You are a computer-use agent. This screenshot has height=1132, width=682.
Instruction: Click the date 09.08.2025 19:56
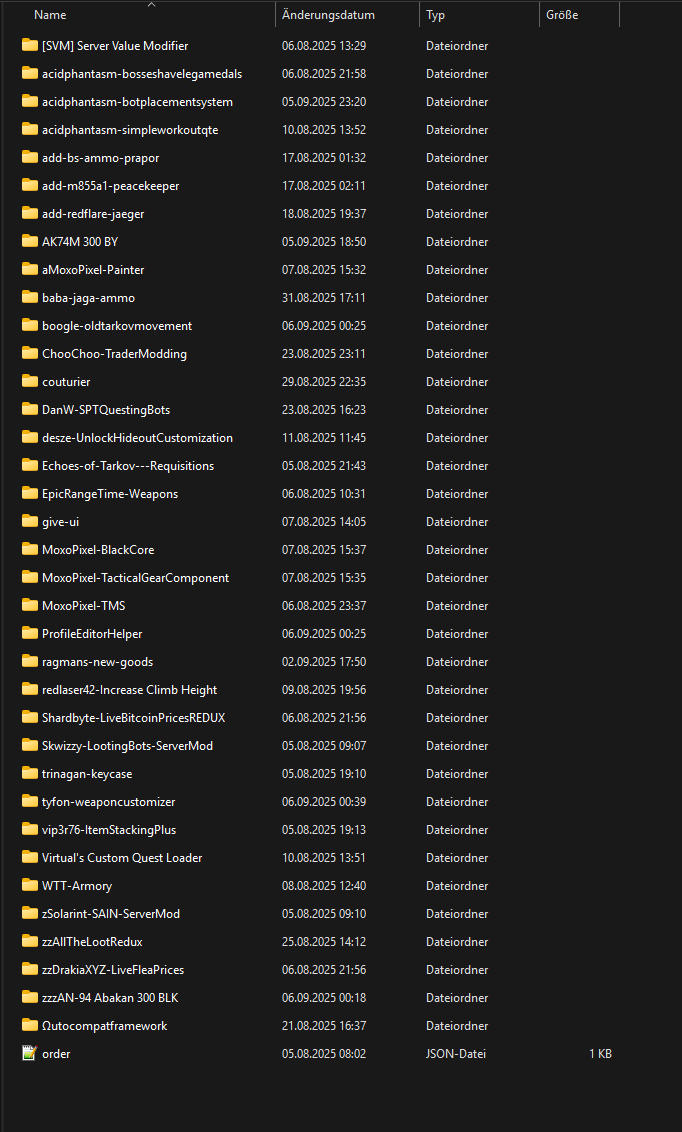pyautogui.click(x=324, y=689)
